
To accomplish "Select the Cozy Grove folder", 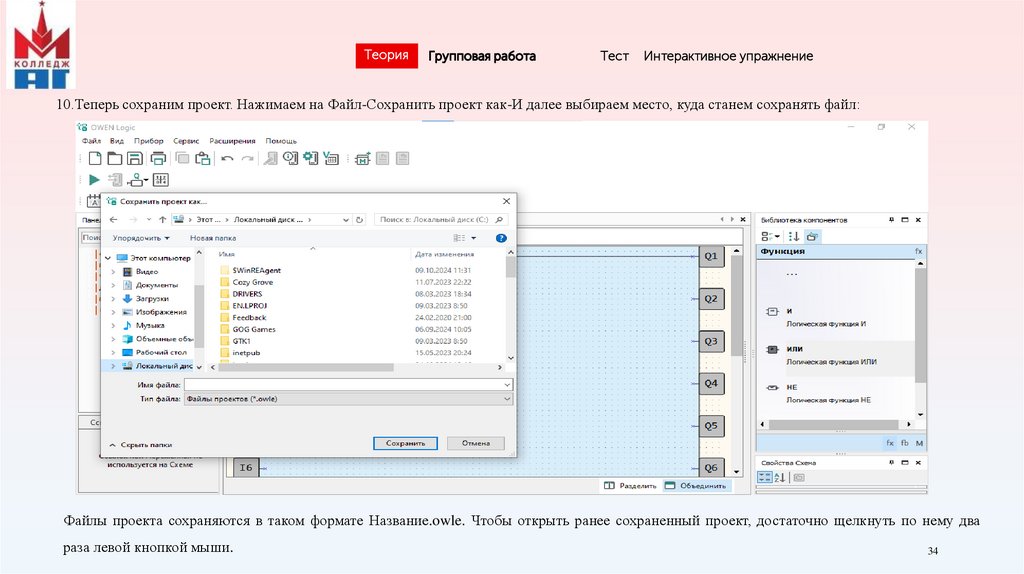I will pos(253,282).
